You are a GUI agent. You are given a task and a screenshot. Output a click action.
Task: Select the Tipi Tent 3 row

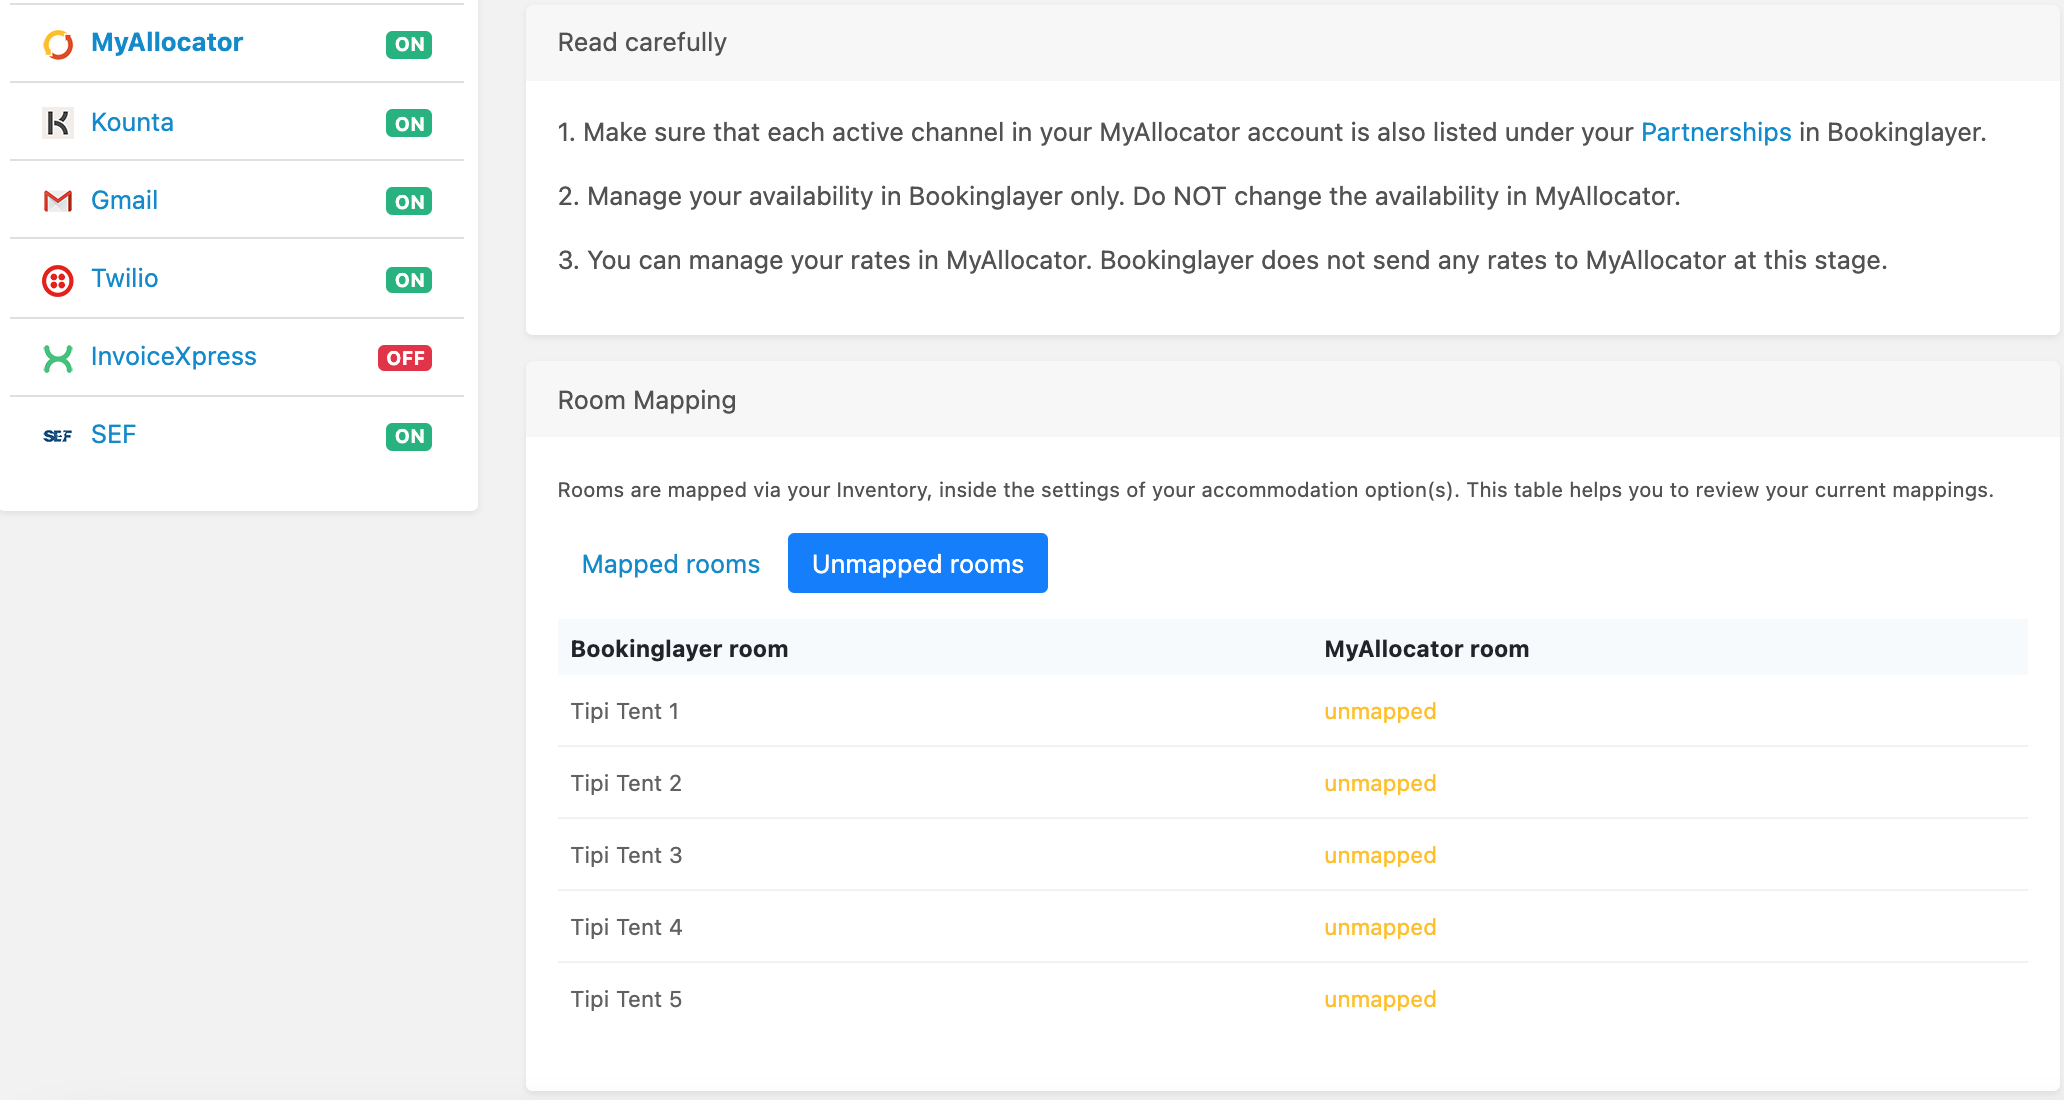pyautogui.click(x=1293, y=855)
